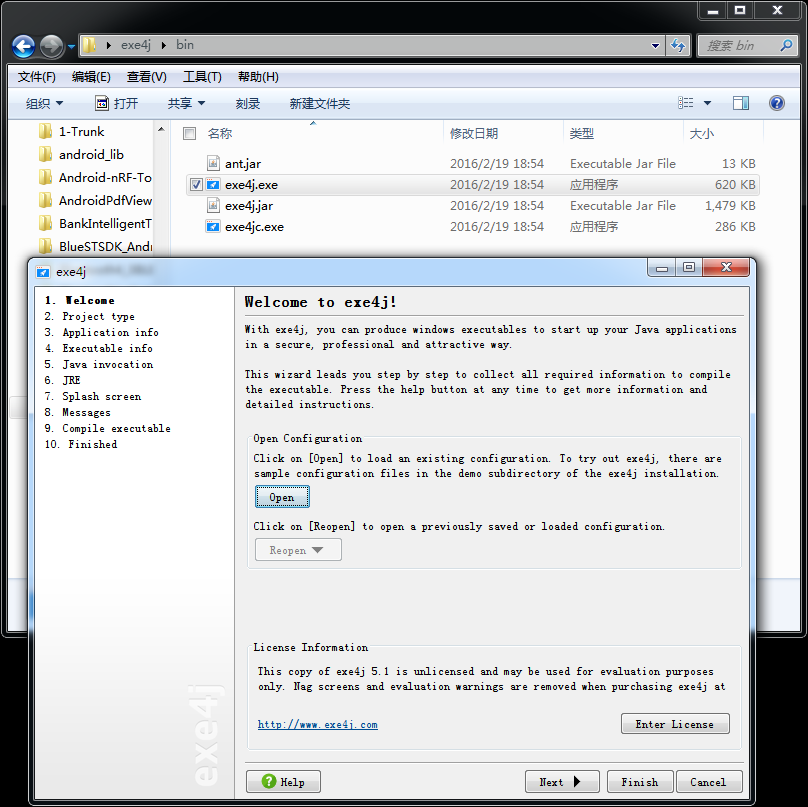Click the navigation pane scroll up arrow
Image resolution: width=808 pixels, height=807 pixels.
[161, 129]
